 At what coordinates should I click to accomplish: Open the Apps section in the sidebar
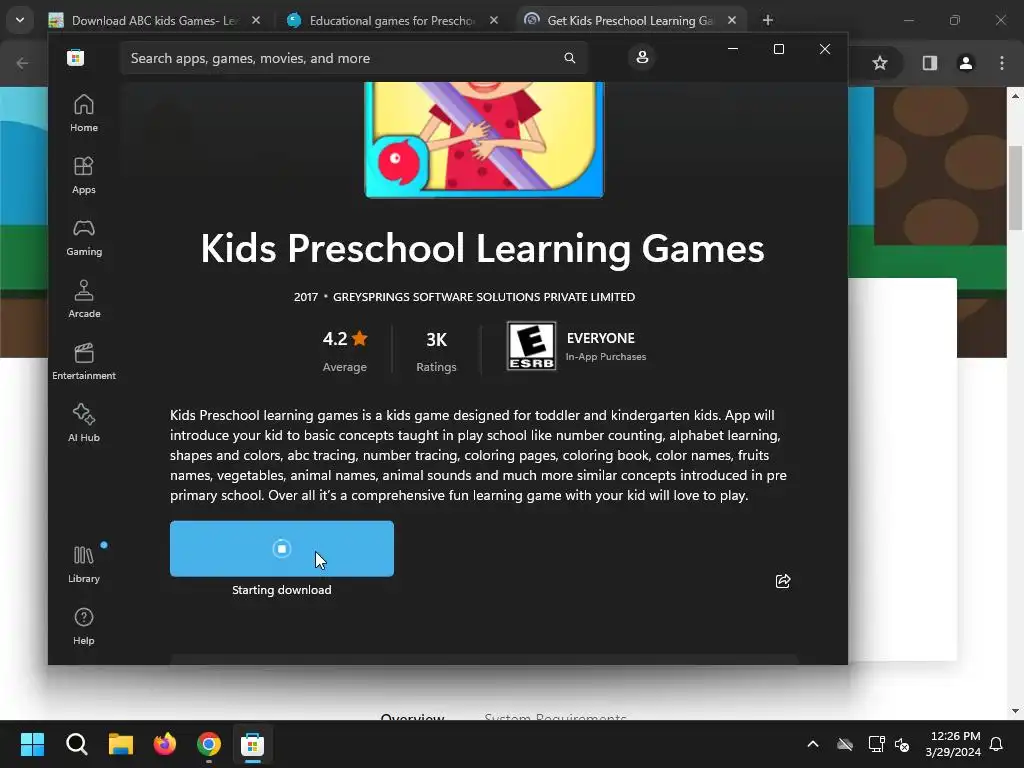84,175
